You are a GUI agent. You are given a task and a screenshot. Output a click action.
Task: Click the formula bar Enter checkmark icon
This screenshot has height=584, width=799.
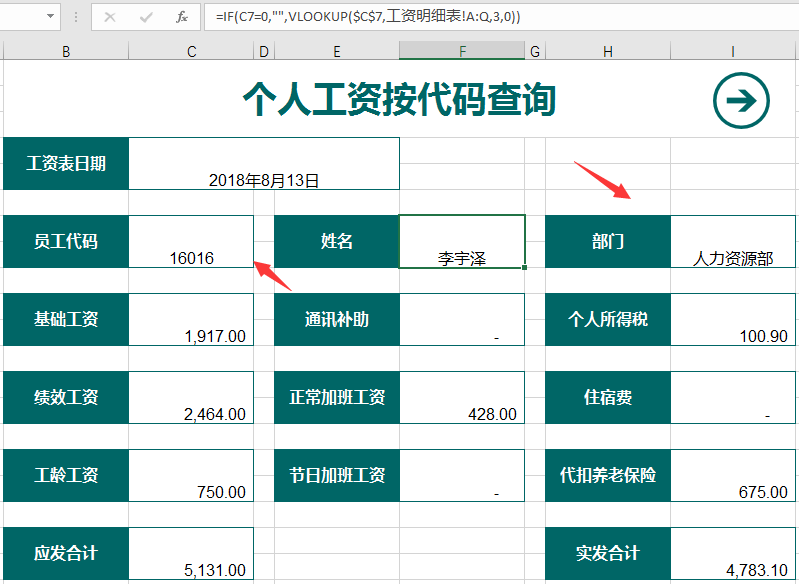[x=146, y=17]
